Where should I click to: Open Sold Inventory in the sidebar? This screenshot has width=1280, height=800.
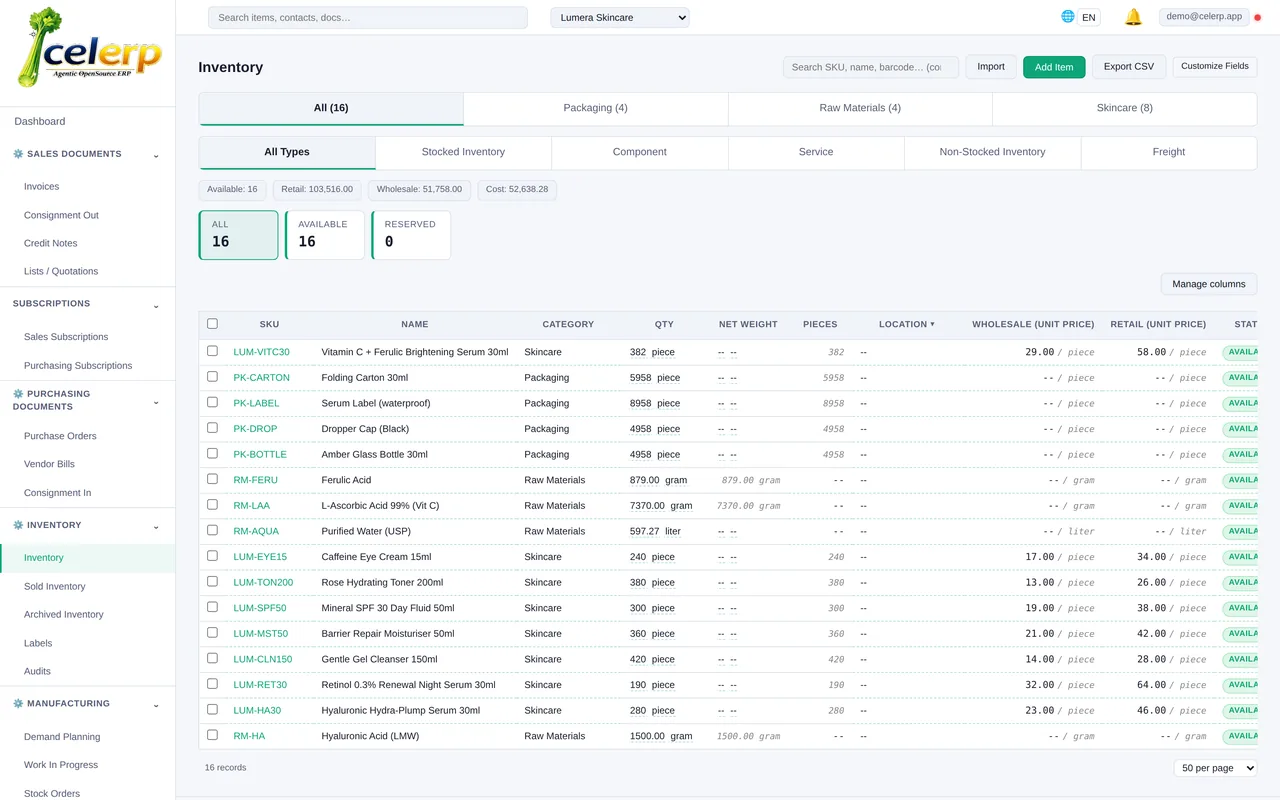(x=55, y=587)
